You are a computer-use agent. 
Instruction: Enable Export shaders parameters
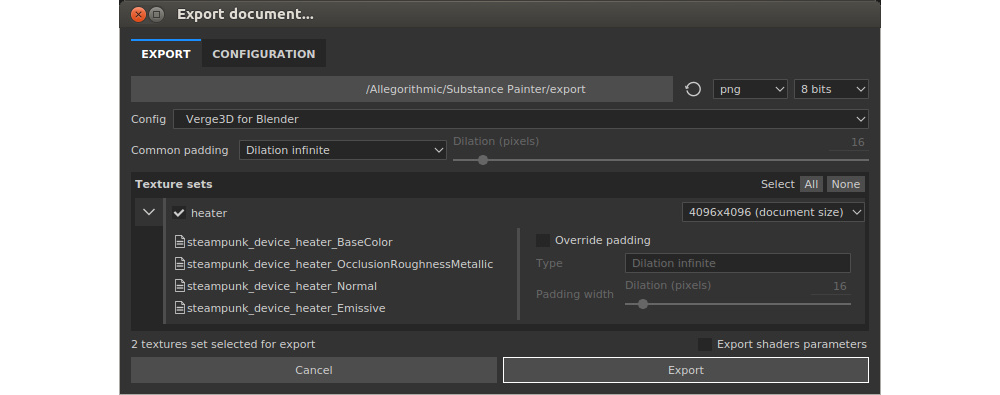tap(705, 345)
